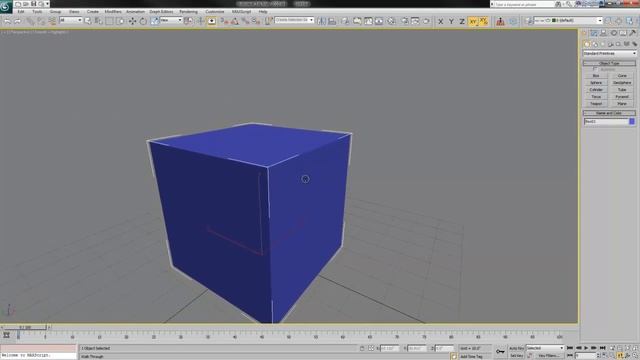Activate the Unlink Selection tool
The width and height of the screenshot is (640, 360).
[x=41, y=21]
